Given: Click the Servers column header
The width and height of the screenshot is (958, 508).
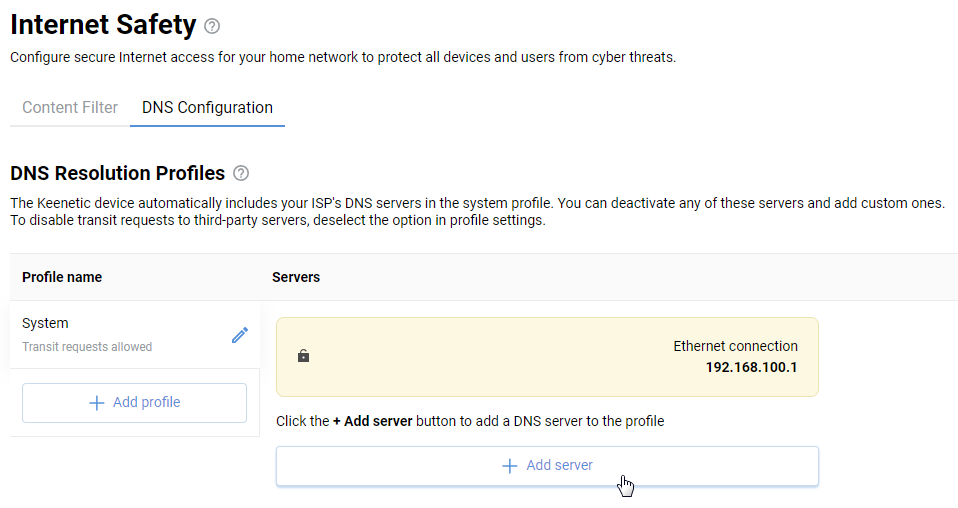Looking at the screenshot, I should pos(296,277).
